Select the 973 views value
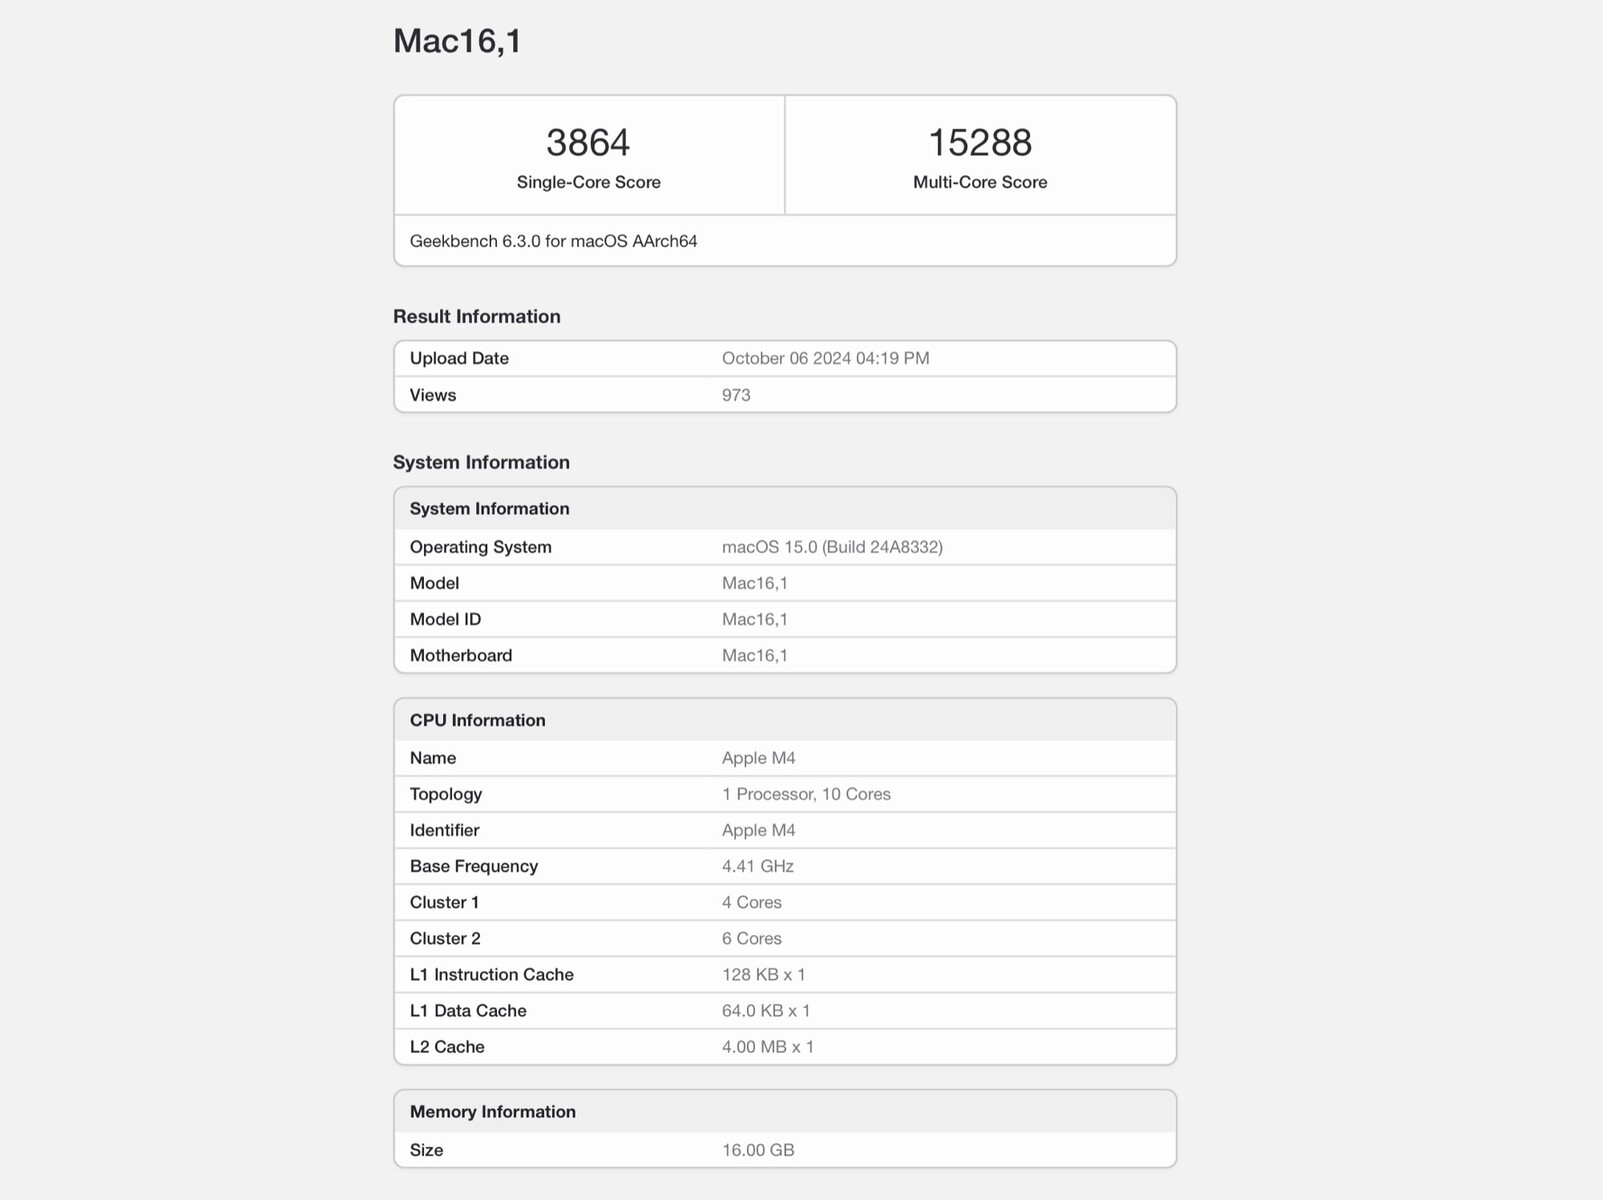Image resolution: width=1603 pixels, height=1200 pixels. pyautogui.click(x=736, y=395)
